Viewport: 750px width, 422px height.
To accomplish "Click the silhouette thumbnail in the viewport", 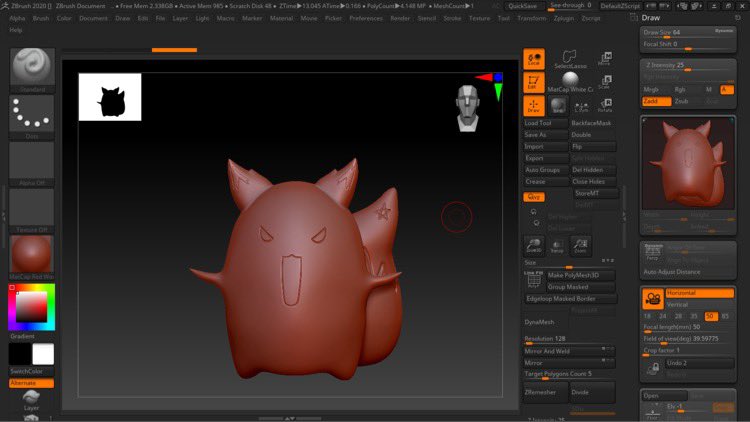I will click(x=110, y=97).
